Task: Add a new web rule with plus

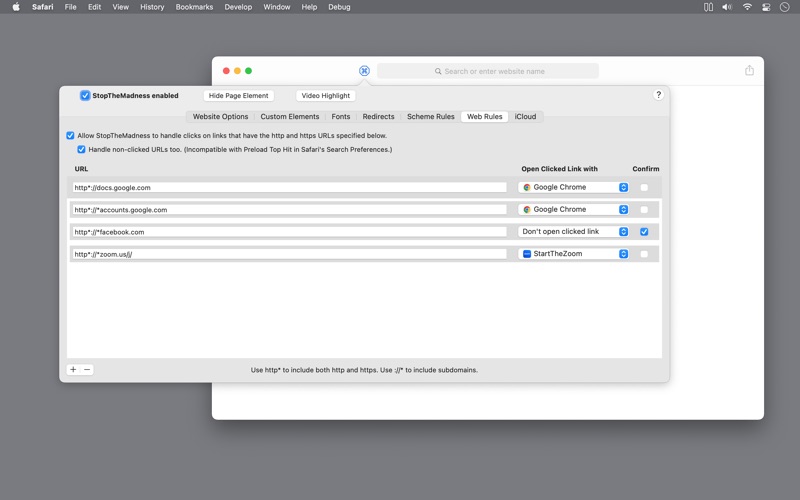Action: tap(73, 369)
